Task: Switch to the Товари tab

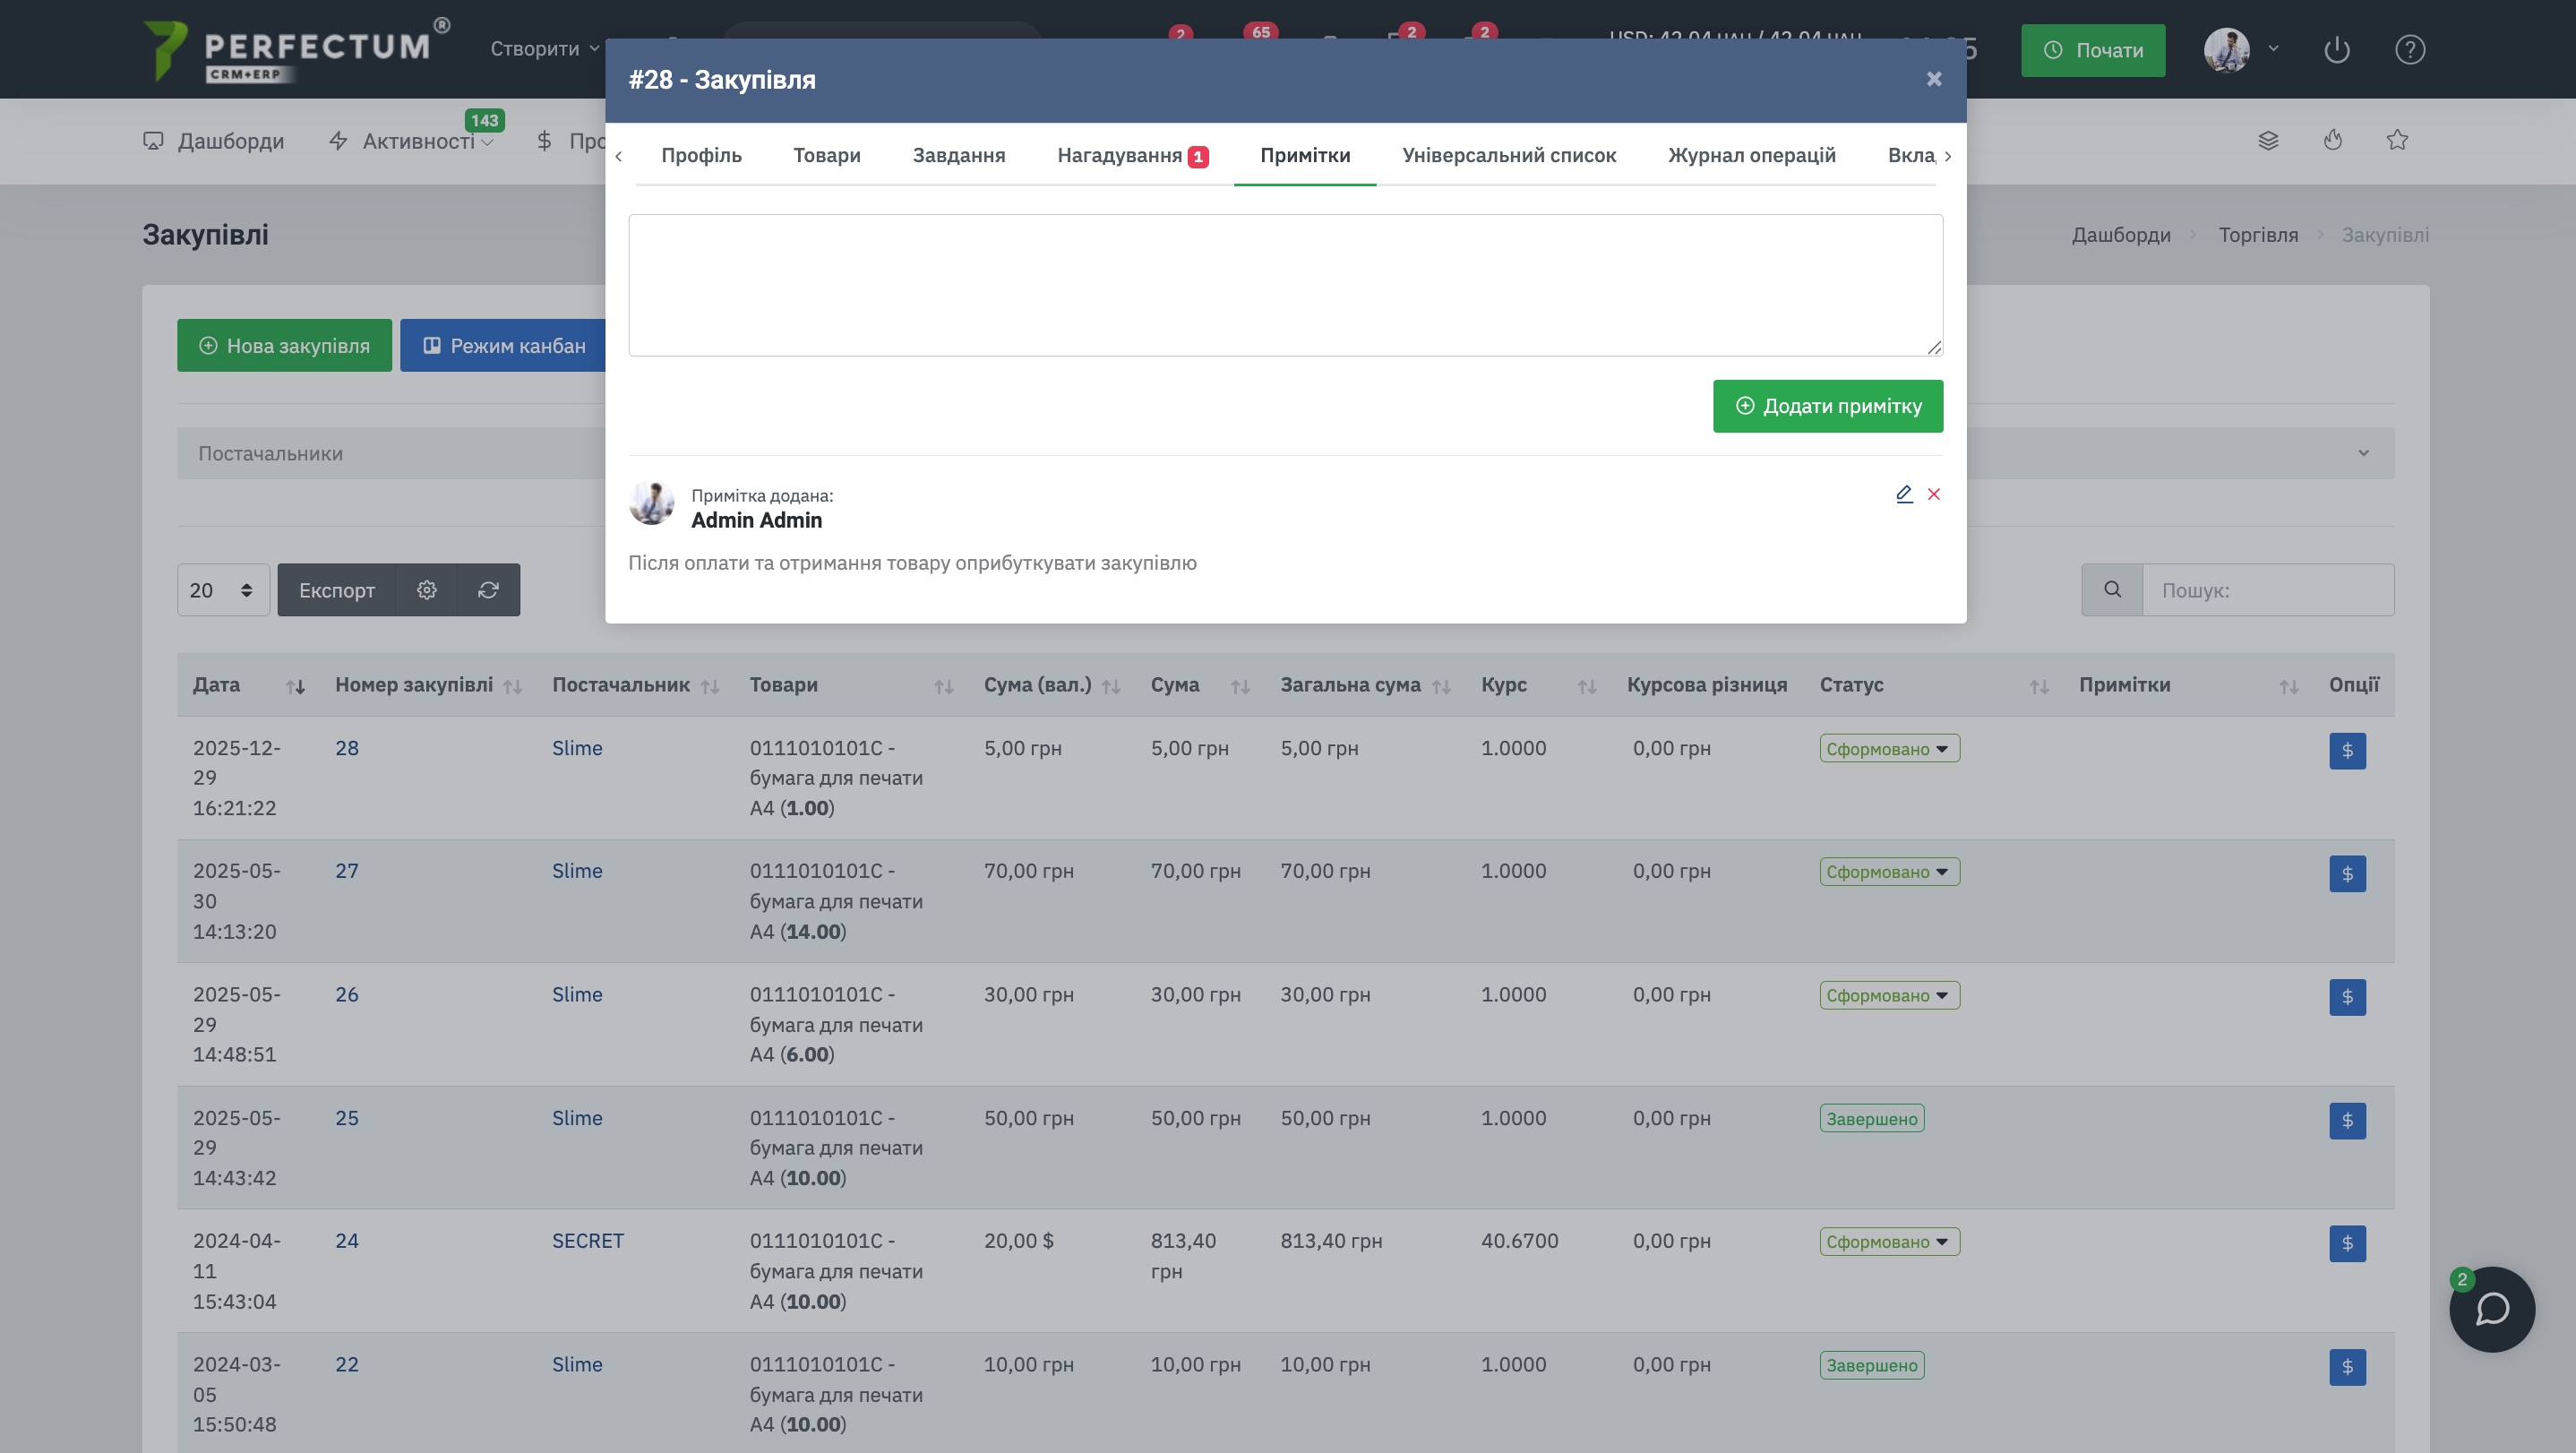Action: [x=827, y=155]
